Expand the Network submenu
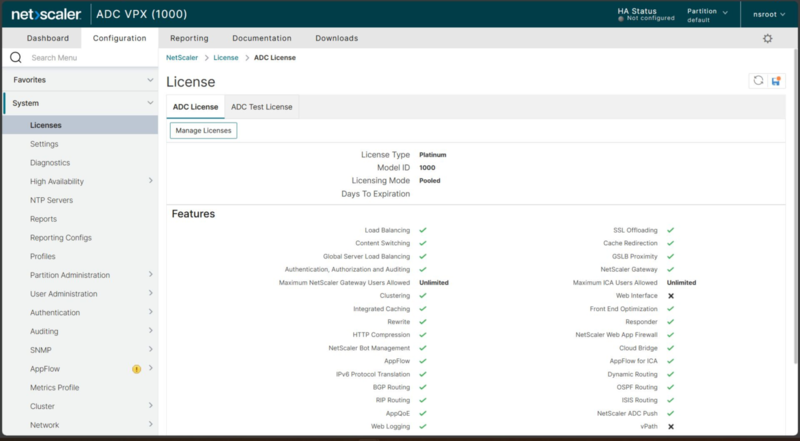The height and width of the screenshot is (441, 800). (x=151, y=424)
